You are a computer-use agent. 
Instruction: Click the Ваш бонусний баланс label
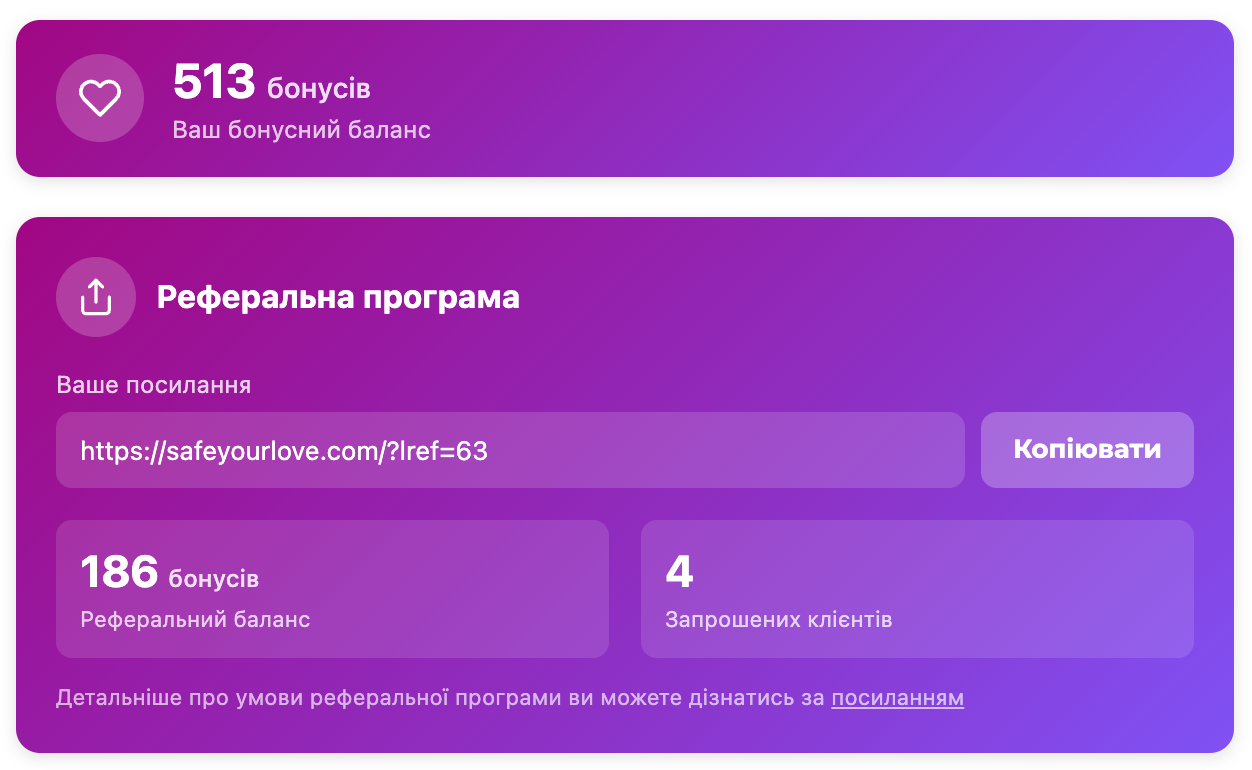click(x=302, y=130)
